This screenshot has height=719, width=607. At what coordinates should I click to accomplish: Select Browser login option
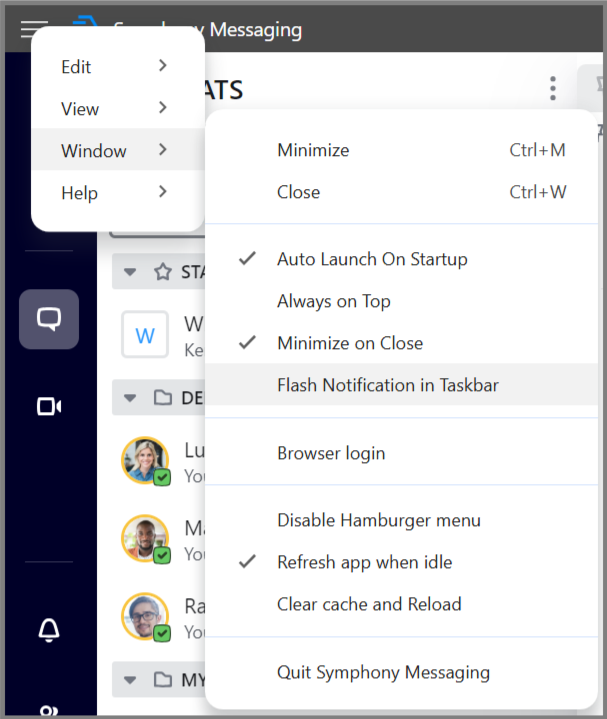[x=401, y=453]
